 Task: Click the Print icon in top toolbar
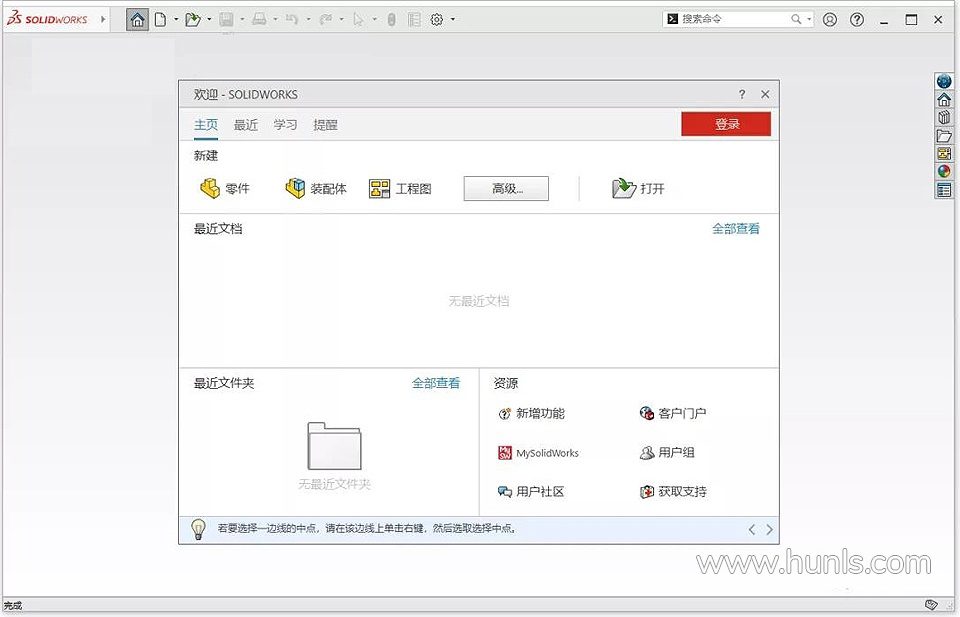click(260, 20)
